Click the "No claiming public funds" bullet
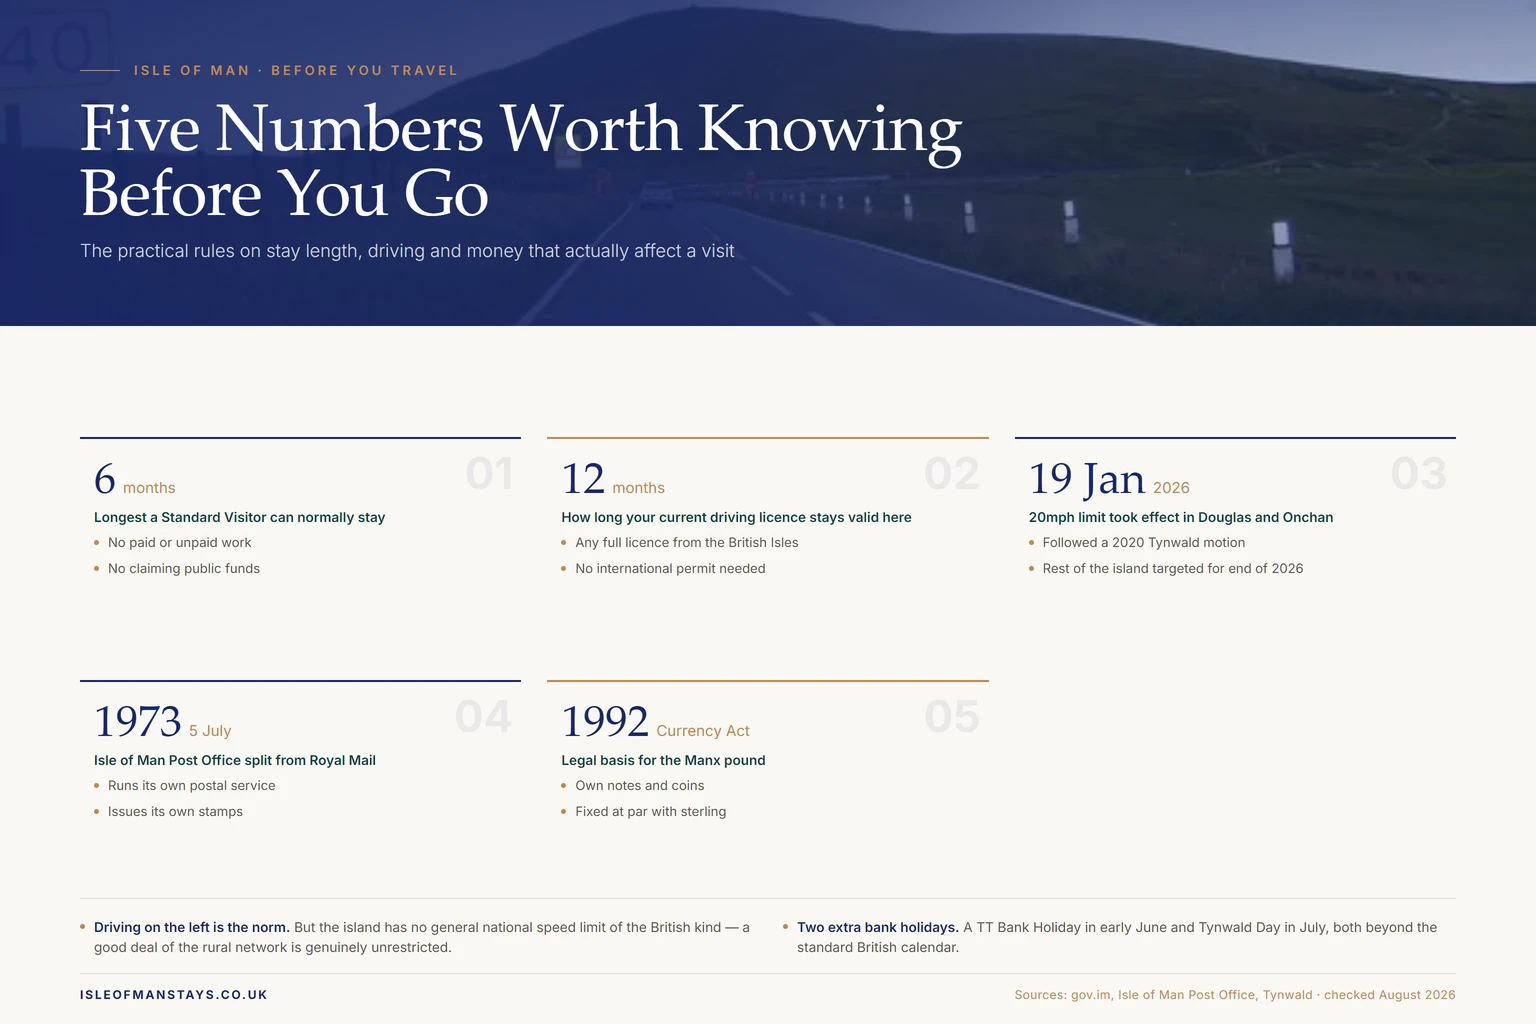 [184, 569]
